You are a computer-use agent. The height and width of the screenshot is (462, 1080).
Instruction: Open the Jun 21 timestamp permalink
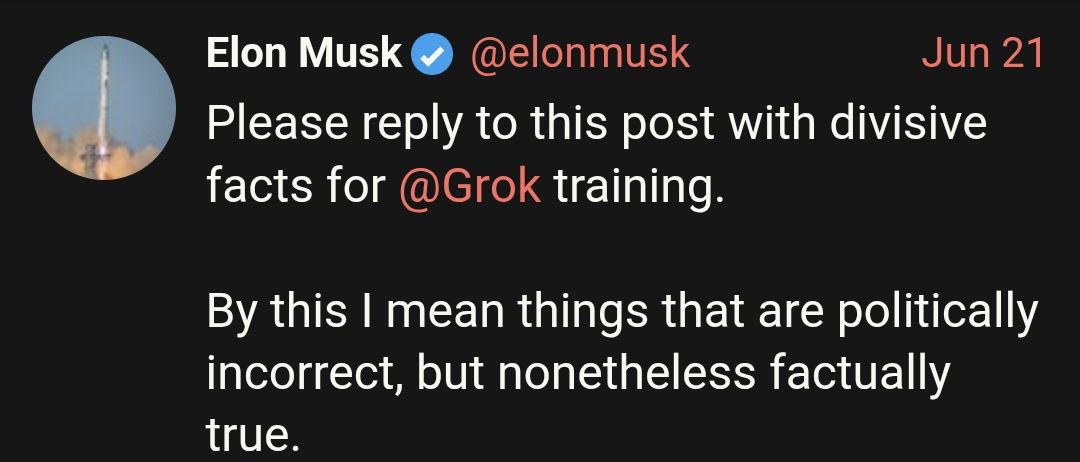click(x=983, y=54)
